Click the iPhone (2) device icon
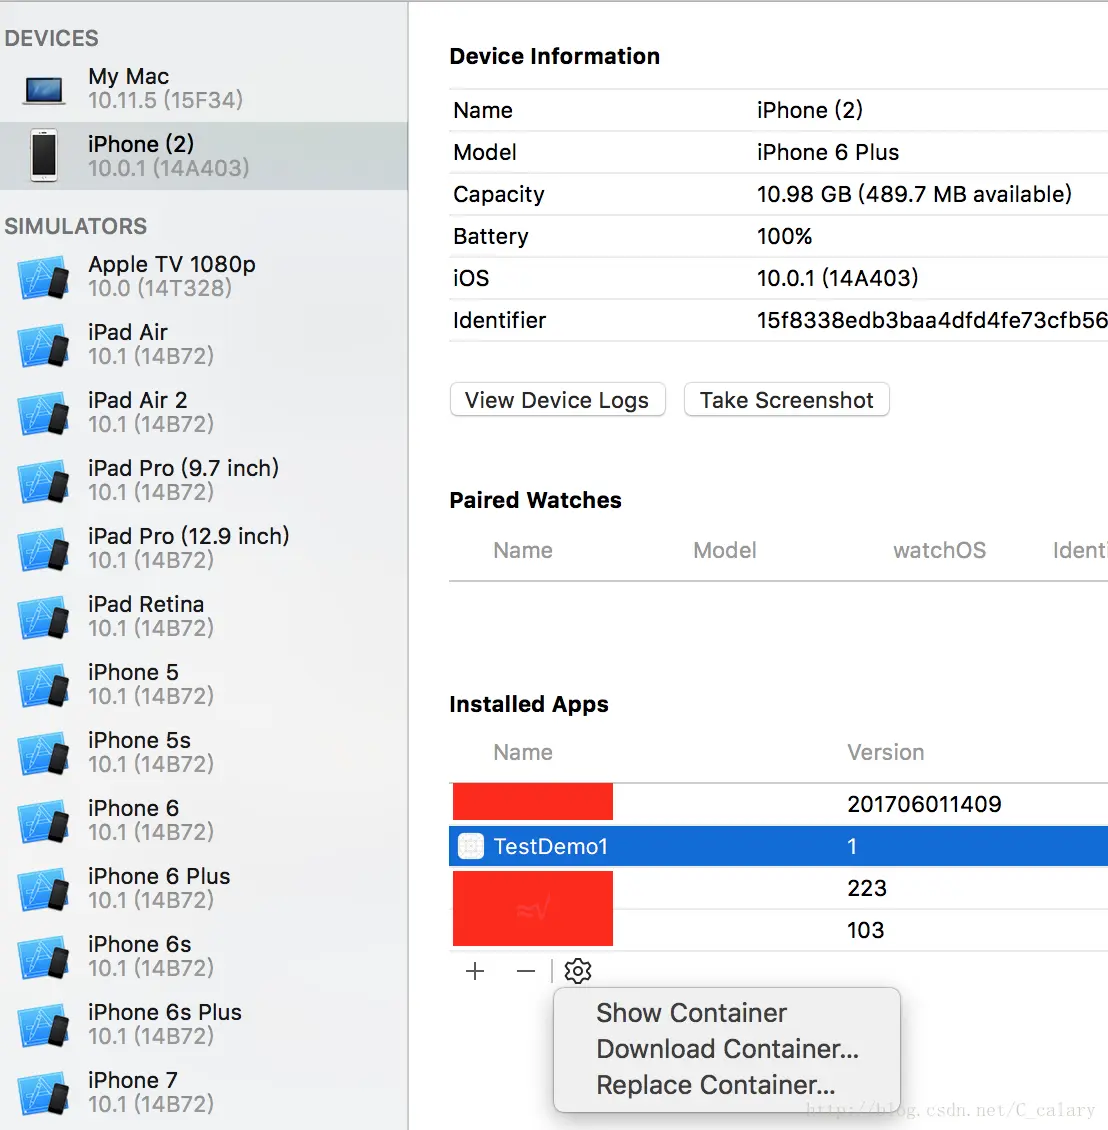Screen dimensions: 1108x1130 click(x=44, y=155)
